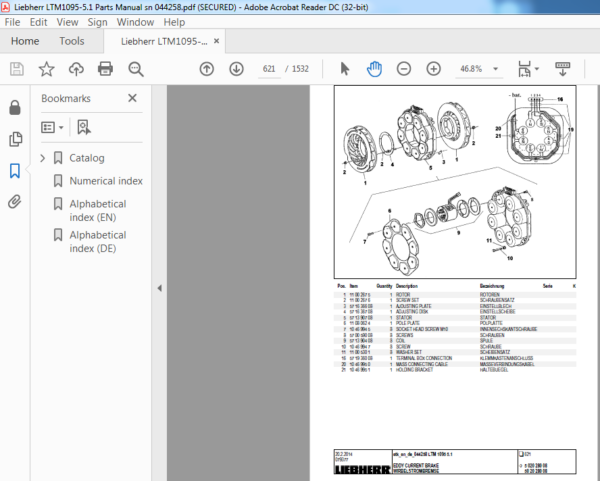Open the Catalog bookmark
The width and height of the screenshot is (600, 481).
point(87,158)
